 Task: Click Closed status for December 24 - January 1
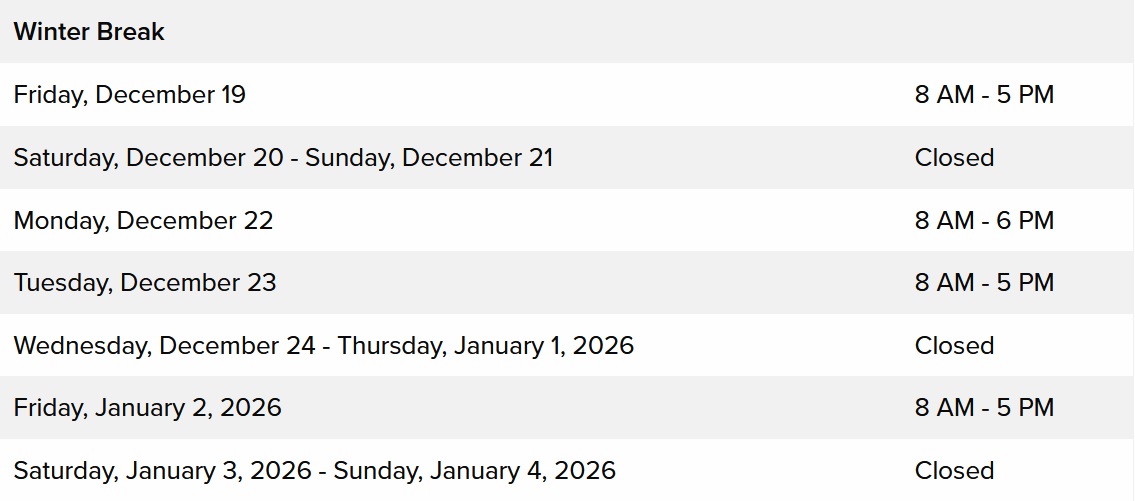tap(954, 346)
